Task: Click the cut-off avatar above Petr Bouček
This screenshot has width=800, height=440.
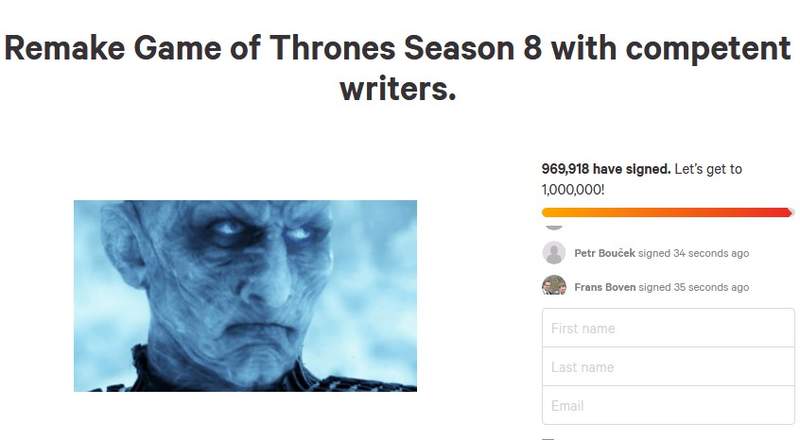Action: point(554,228)
